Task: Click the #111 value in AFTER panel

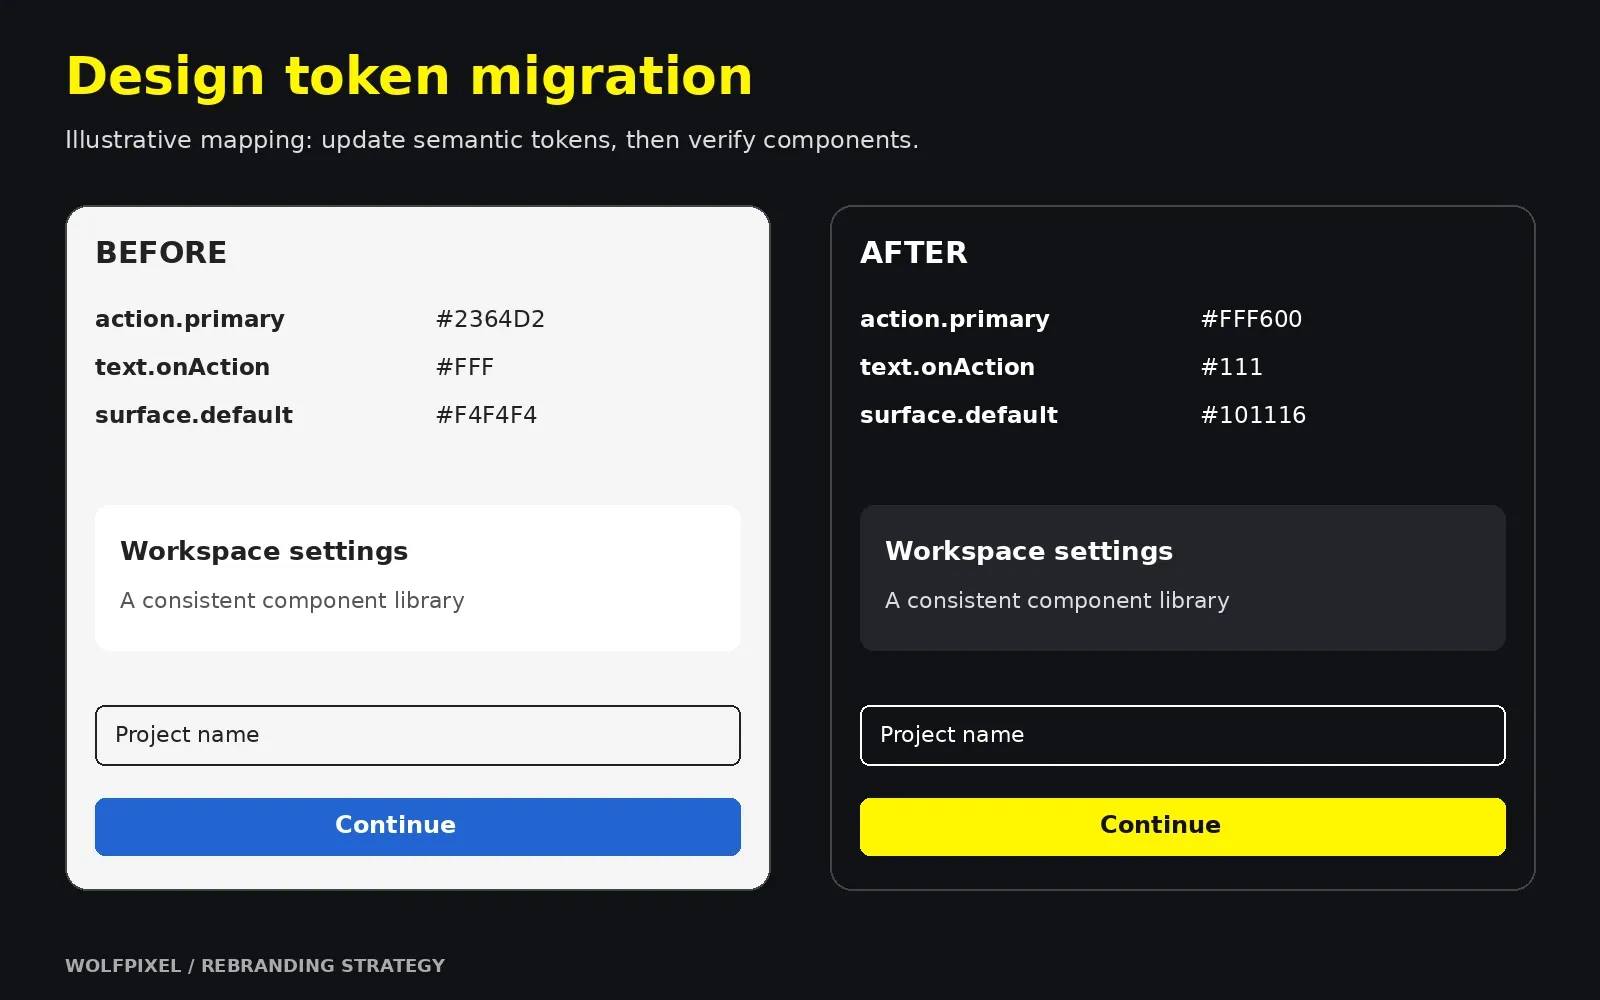Action: click(x=1231, y=367)
